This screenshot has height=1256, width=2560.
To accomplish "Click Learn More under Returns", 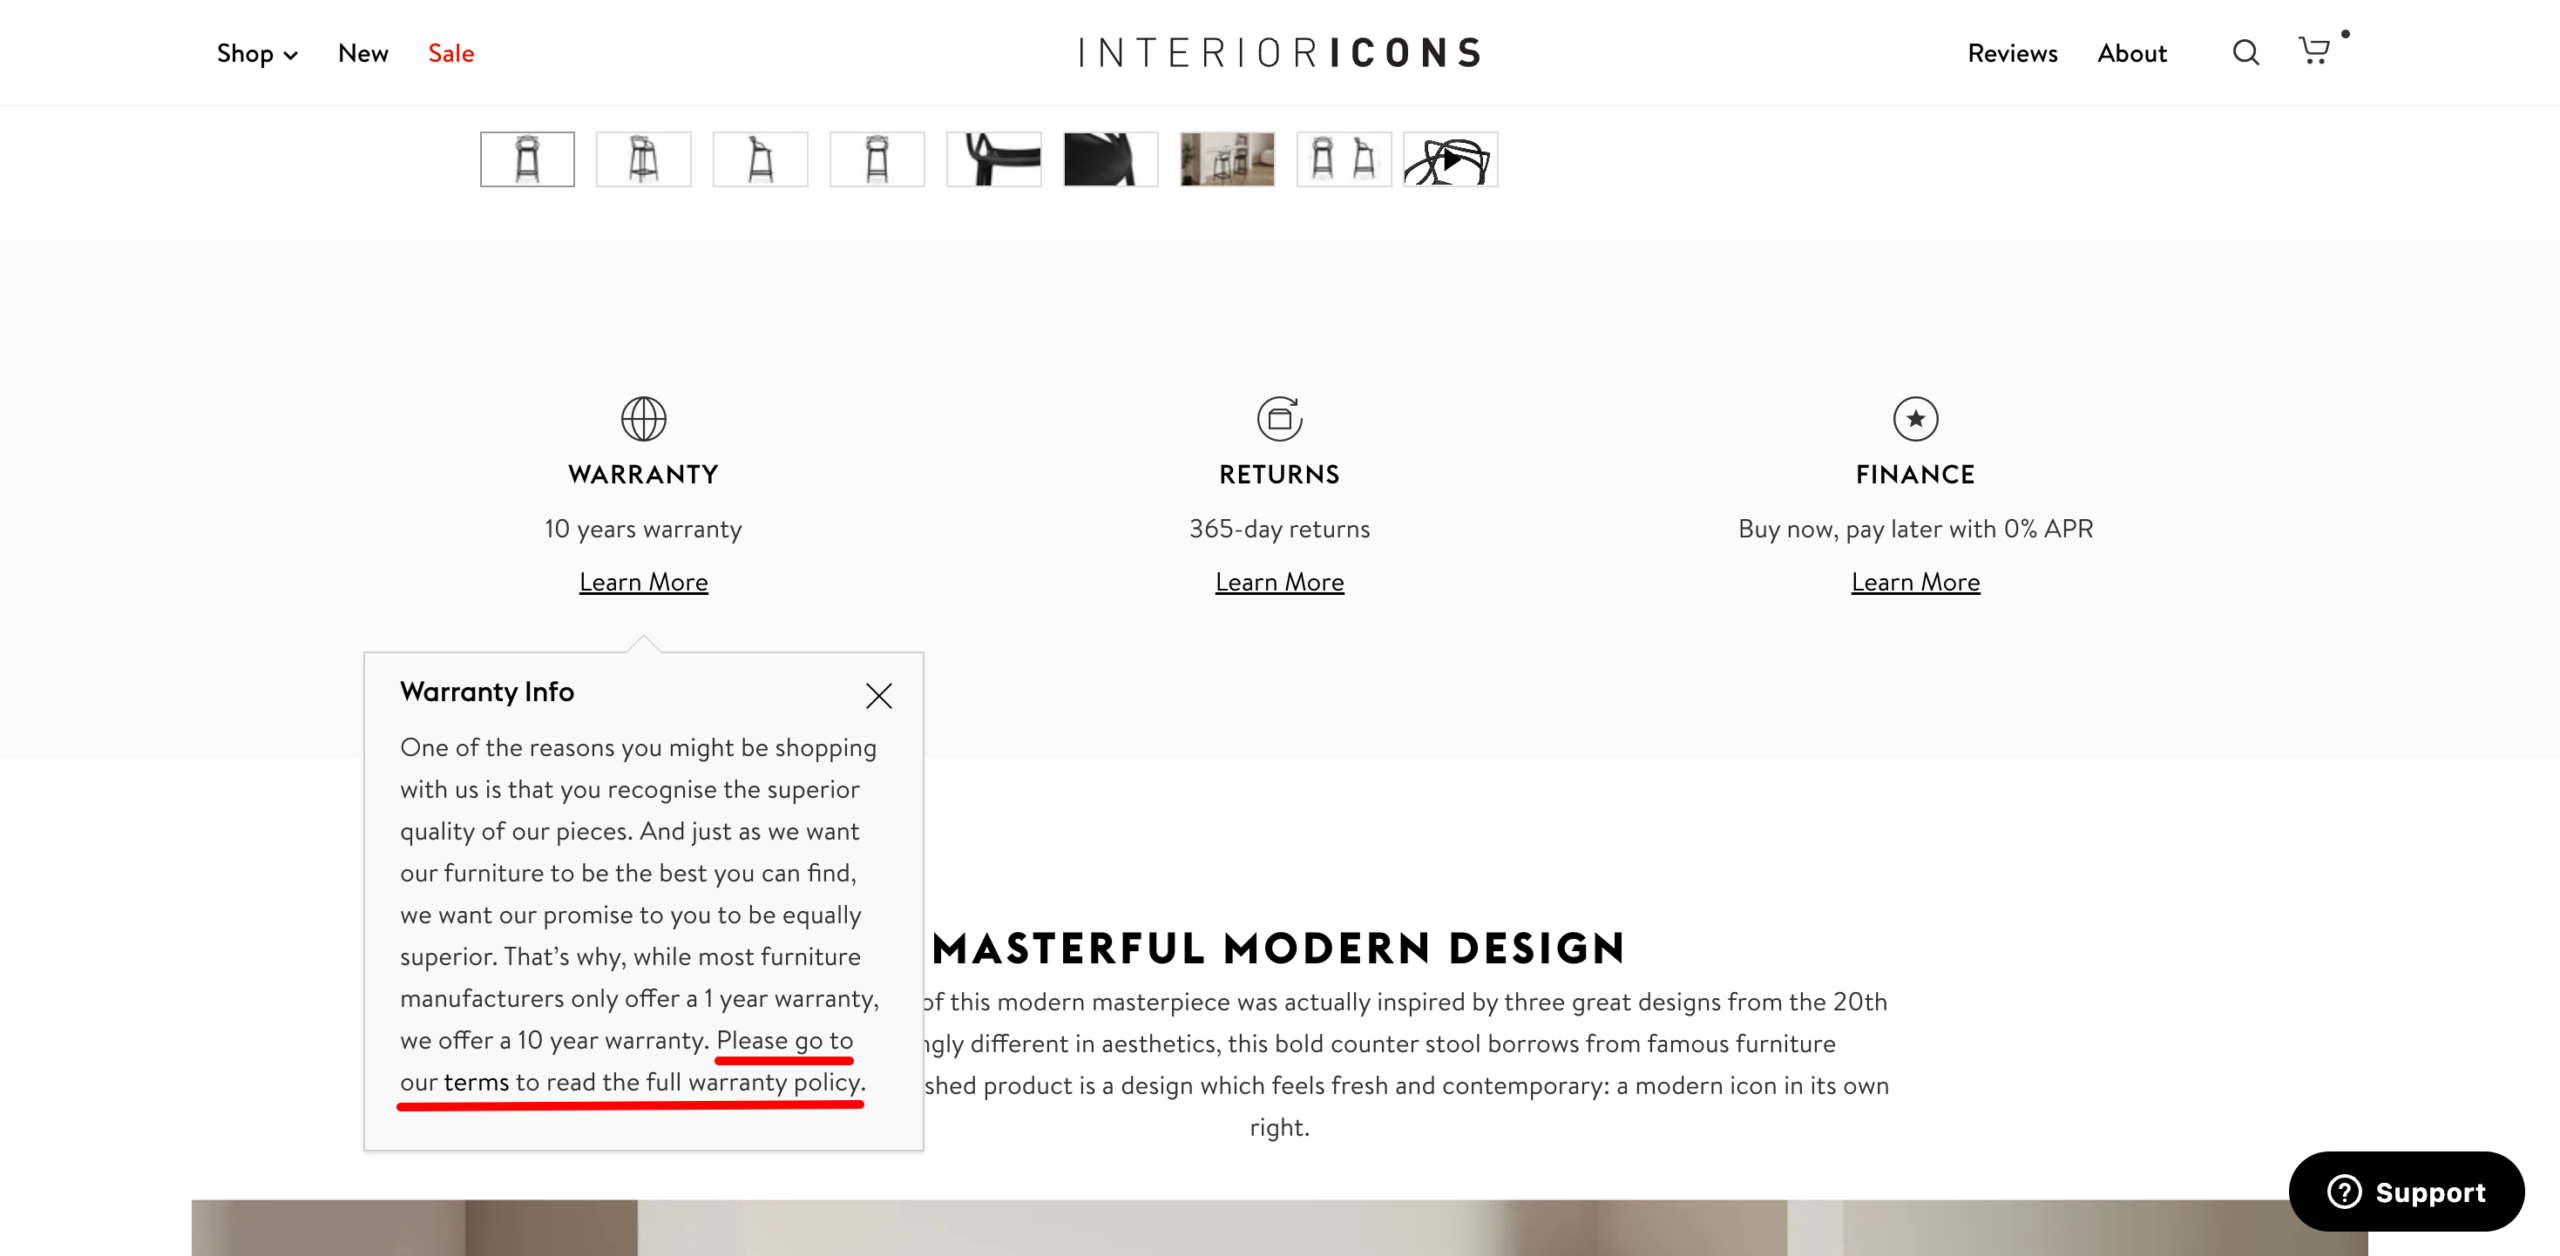I will click(1279, 582).
